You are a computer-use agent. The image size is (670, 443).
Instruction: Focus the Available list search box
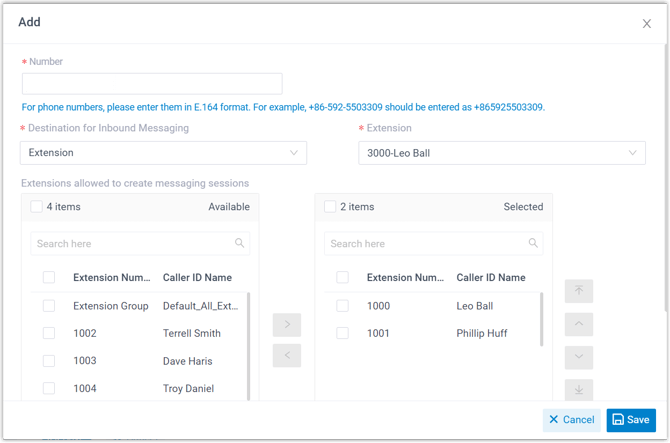132,243
